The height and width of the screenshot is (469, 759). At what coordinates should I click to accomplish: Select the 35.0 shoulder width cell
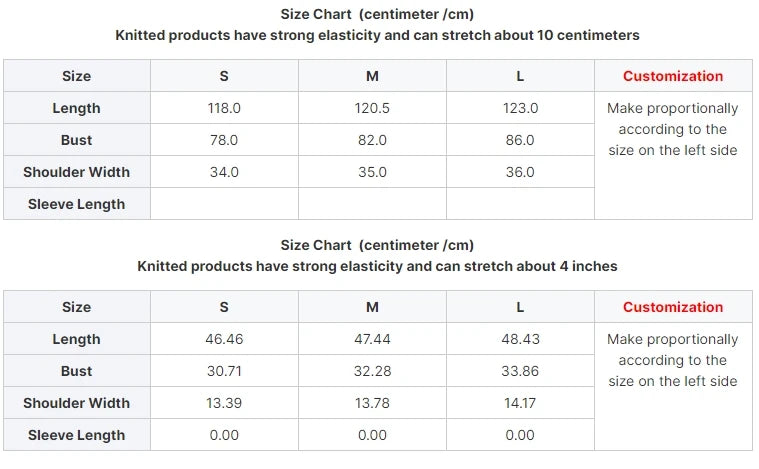[x=372, y=172]
